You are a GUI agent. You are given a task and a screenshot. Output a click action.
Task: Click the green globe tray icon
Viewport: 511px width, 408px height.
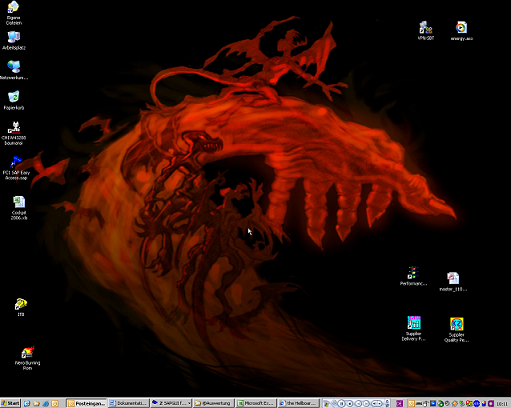[440, 404]
